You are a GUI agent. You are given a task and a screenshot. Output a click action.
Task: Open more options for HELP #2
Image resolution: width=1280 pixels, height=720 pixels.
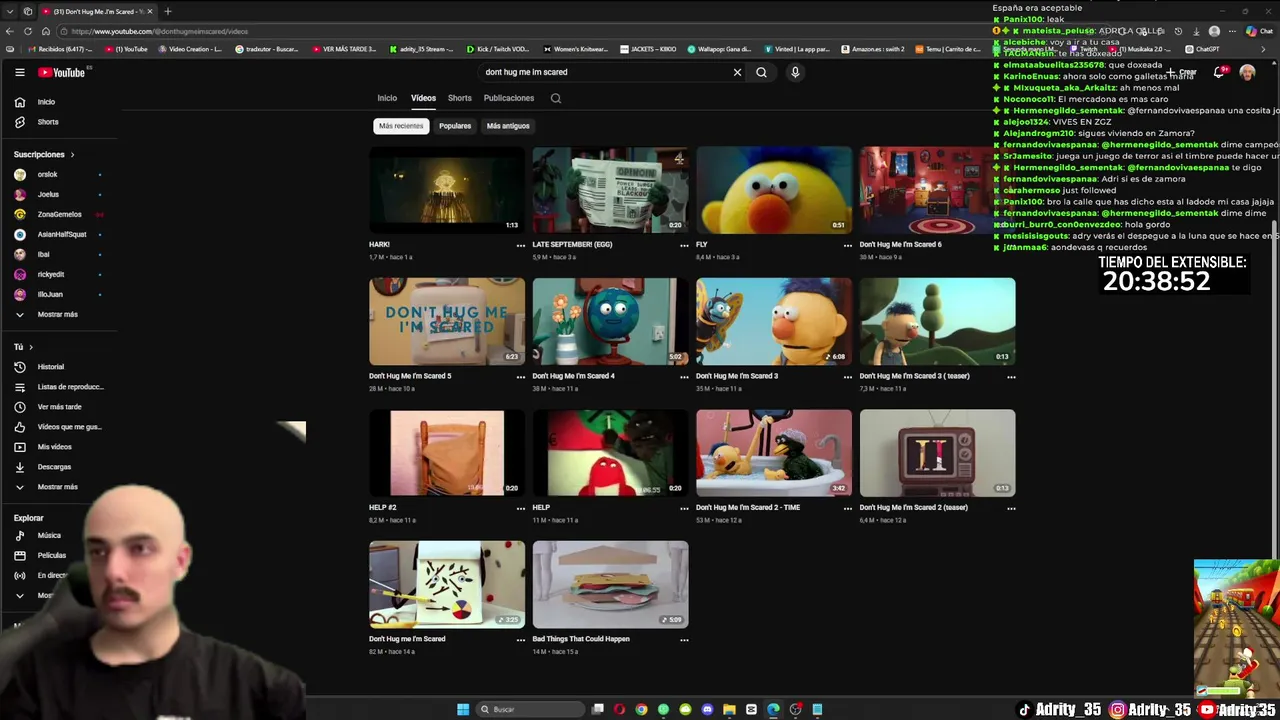click(x=520, y=508)
